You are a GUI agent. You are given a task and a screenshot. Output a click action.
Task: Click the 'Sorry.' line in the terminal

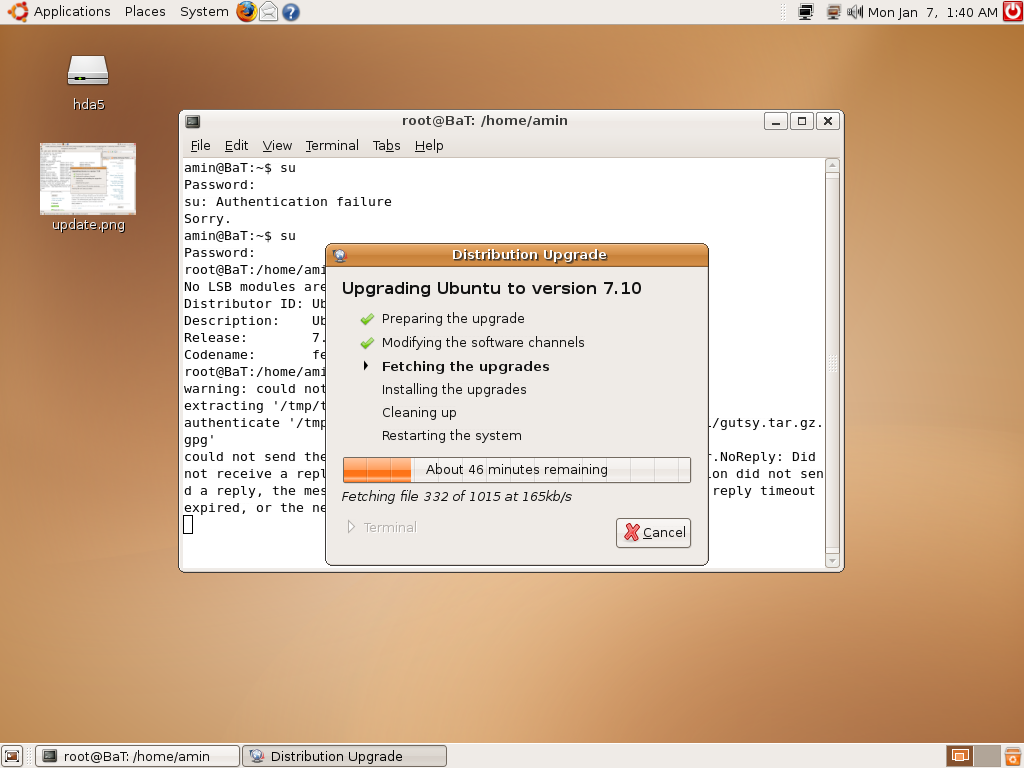point(208,219)
